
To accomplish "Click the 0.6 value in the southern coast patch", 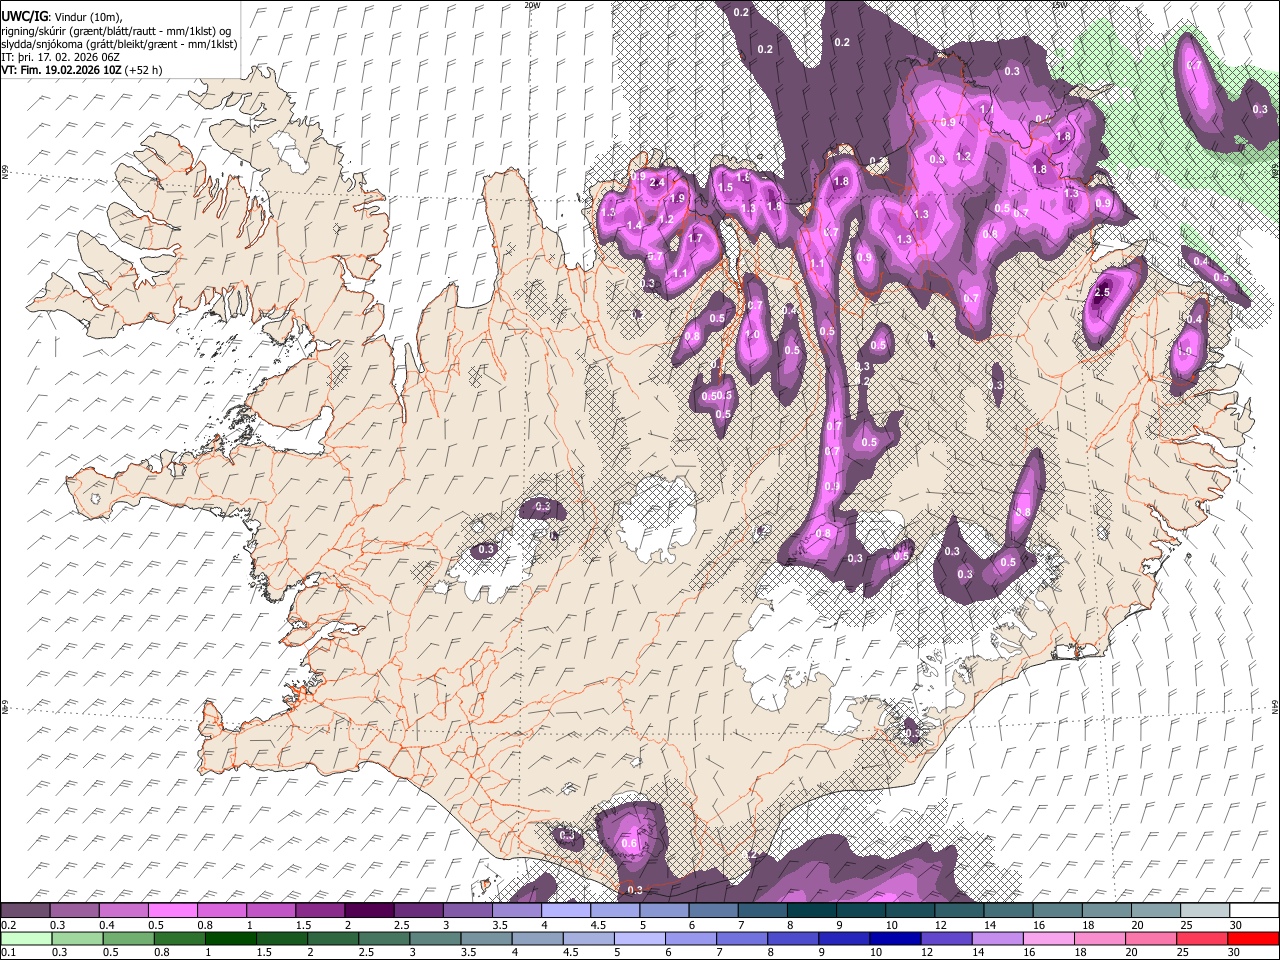I will (x=629, y=844).
